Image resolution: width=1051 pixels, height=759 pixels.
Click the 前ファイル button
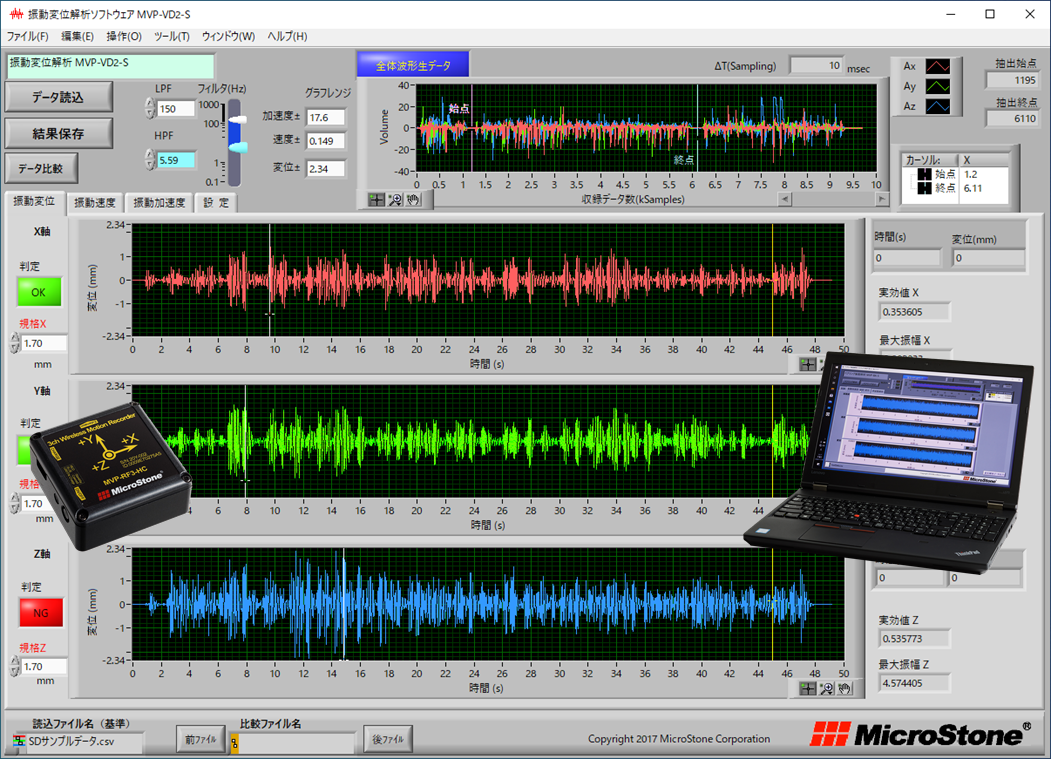coord(200,740)
